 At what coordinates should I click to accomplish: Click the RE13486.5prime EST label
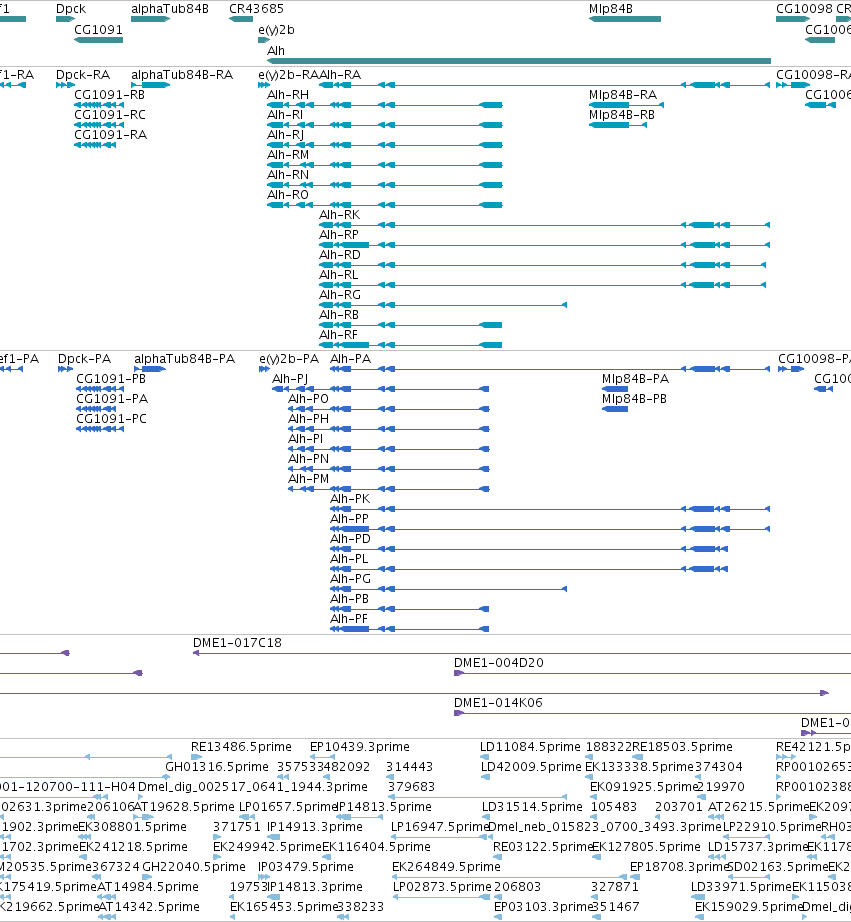(241, 747)
